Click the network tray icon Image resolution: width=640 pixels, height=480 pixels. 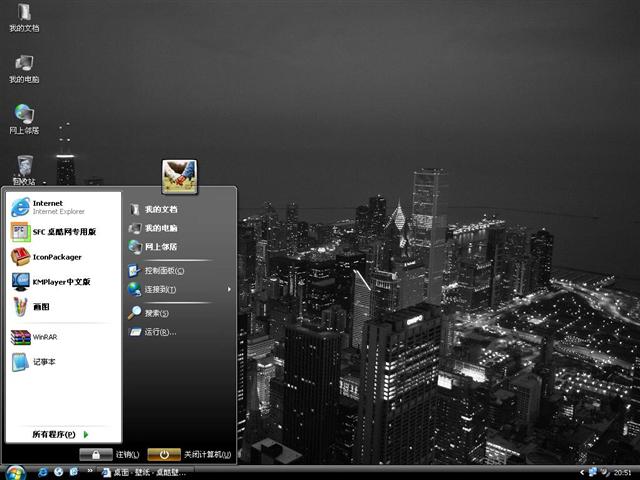pyautogui.click(x=593, y=472)
